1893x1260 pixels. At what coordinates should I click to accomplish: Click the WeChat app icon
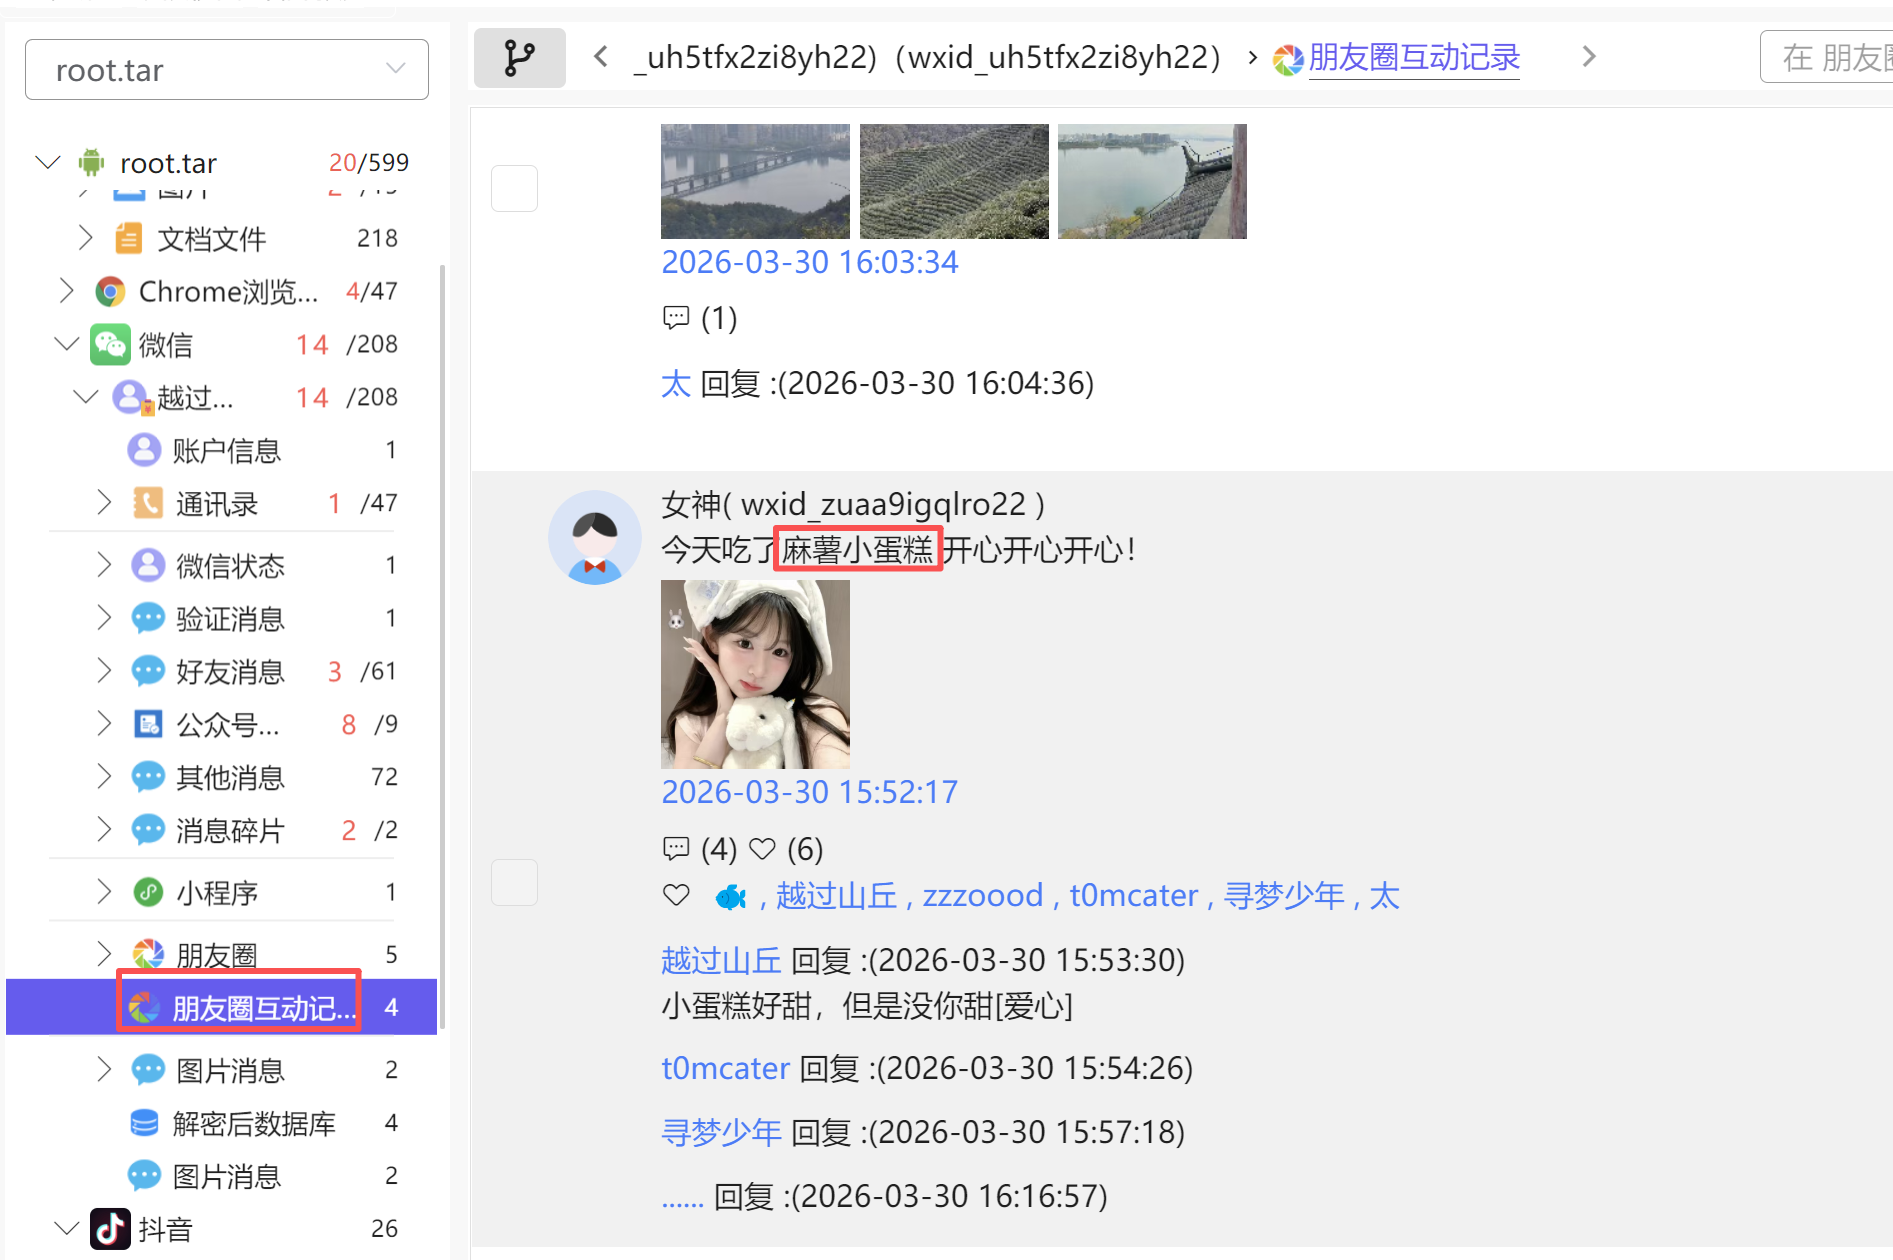coord(110,345)
